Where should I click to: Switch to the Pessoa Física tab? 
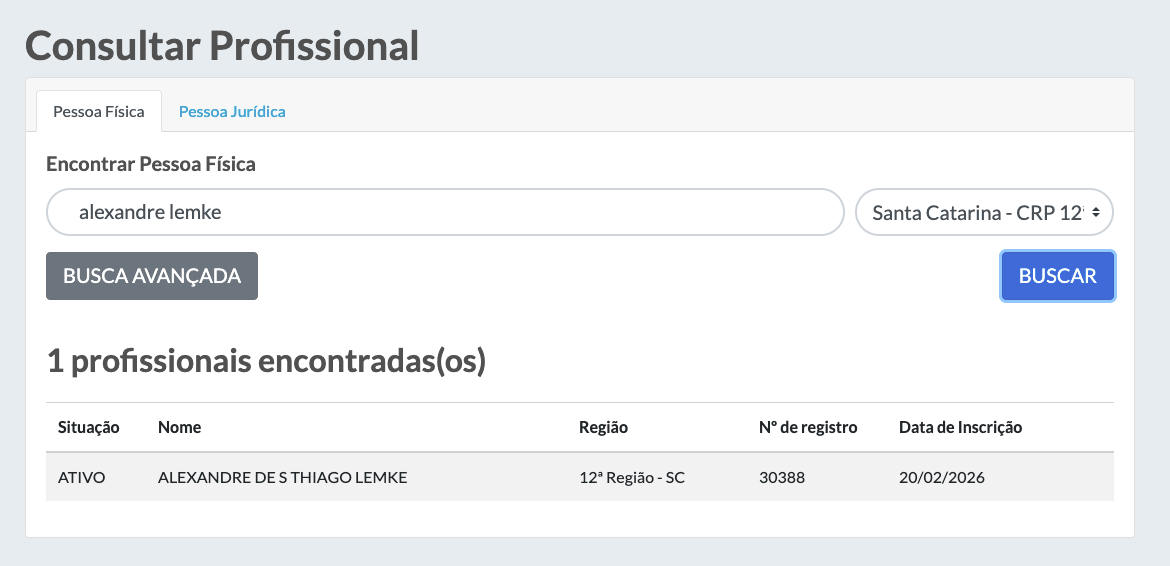99,111
